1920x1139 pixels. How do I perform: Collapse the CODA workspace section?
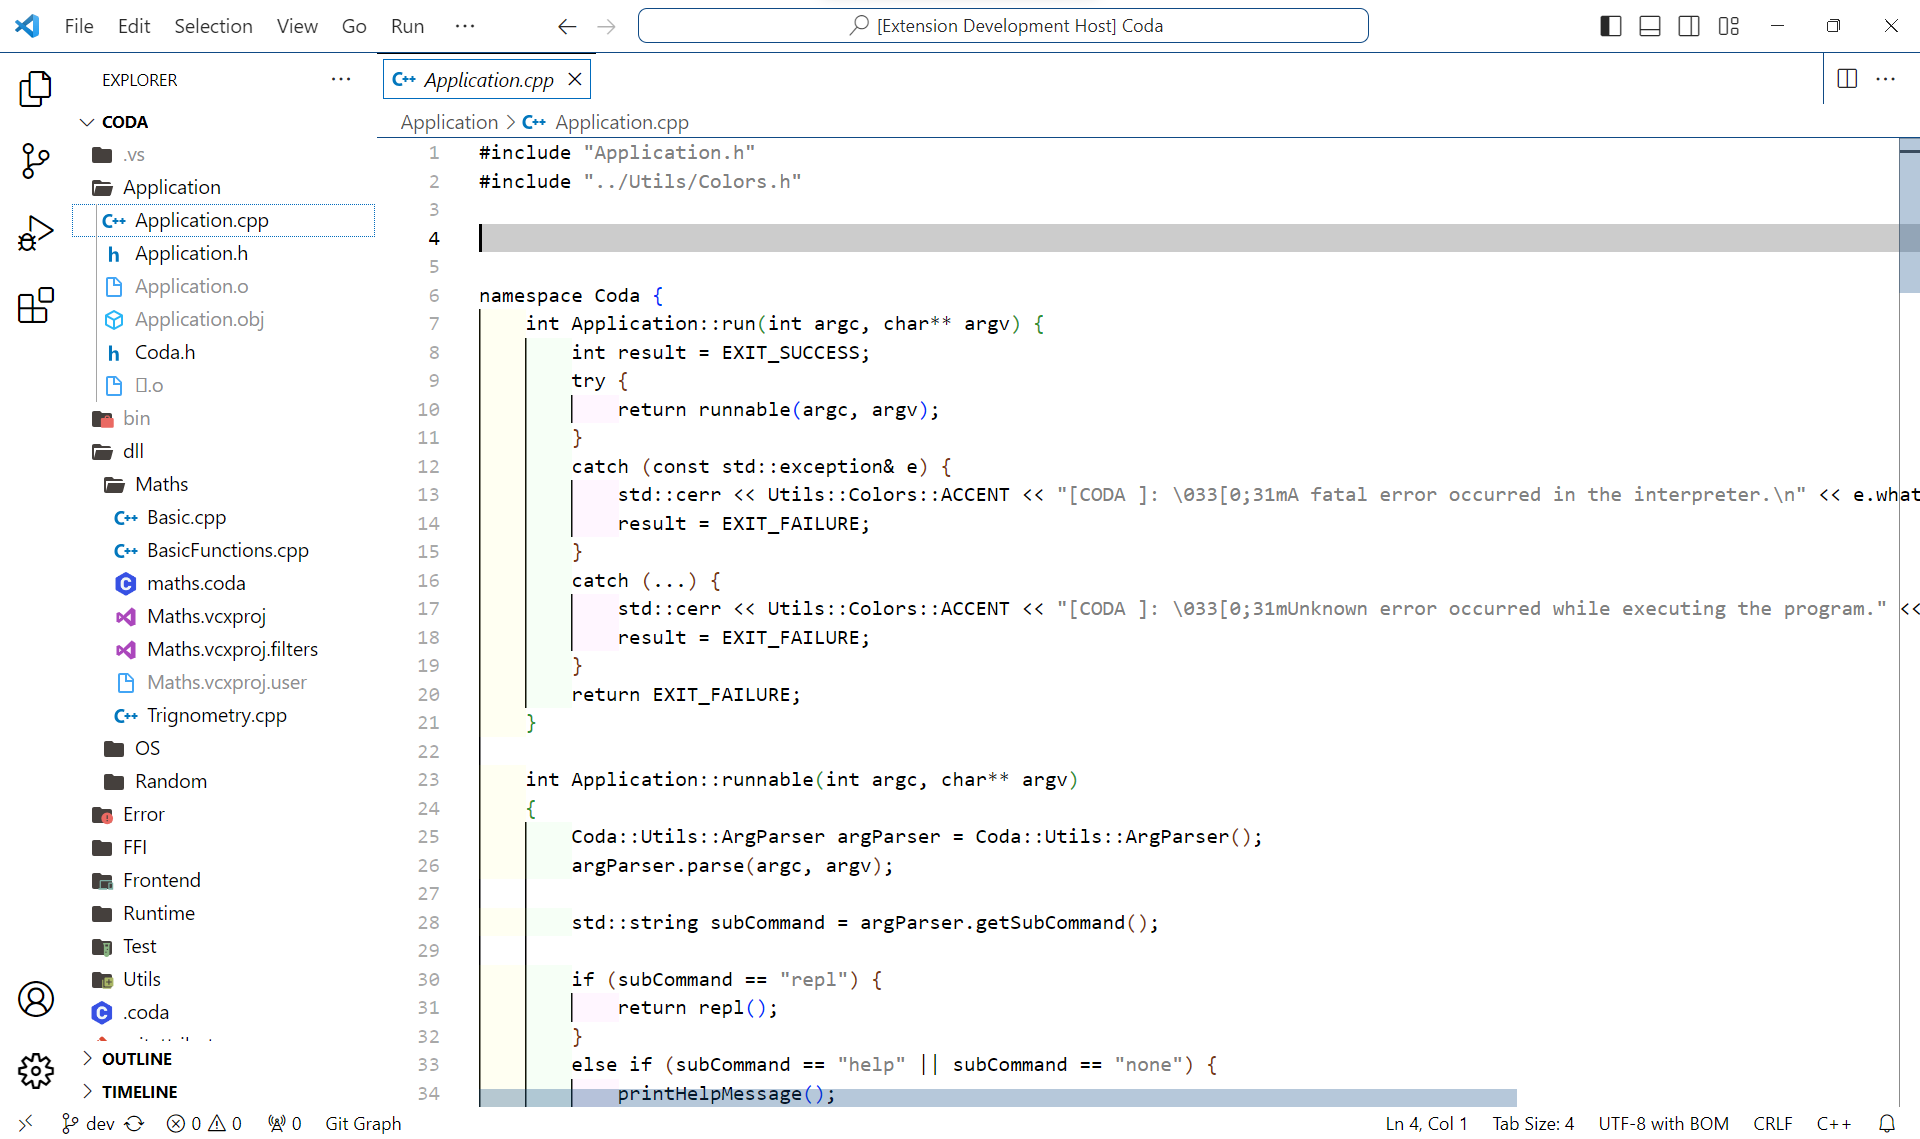click(226, 122)
